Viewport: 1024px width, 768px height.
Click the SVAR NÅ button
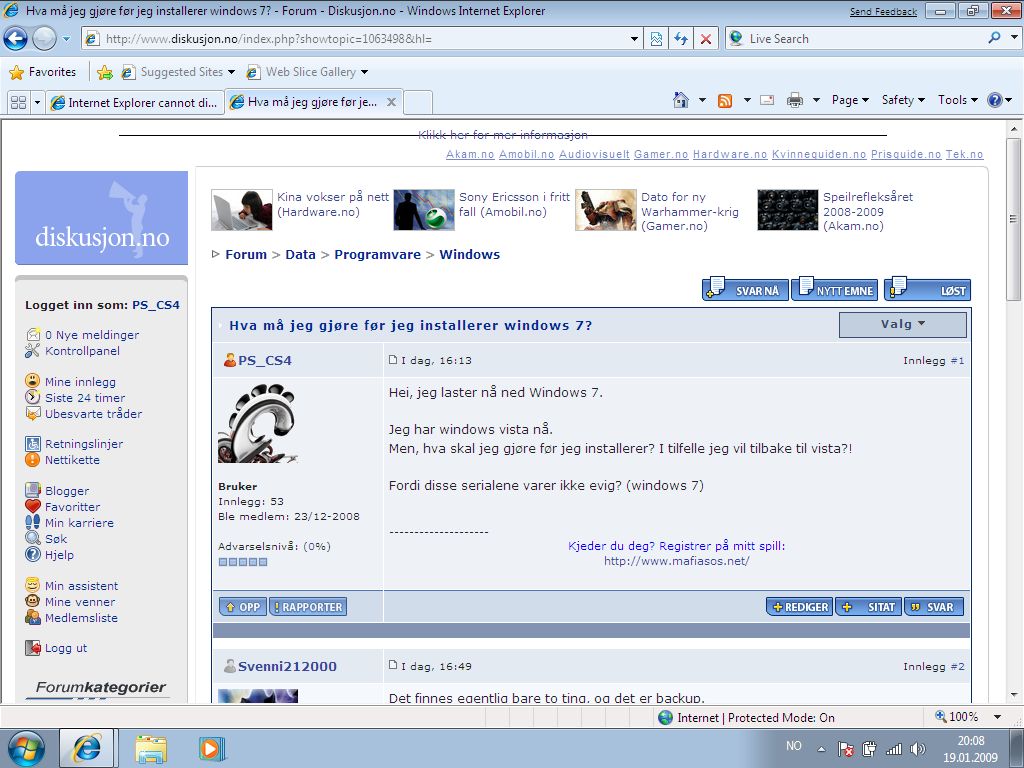[745, 289]
